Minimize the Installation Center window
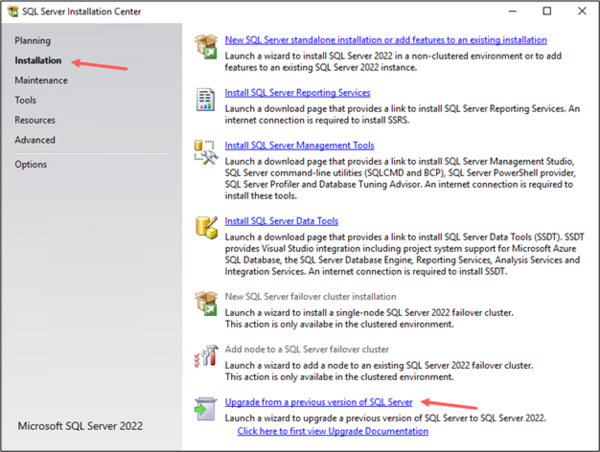Image resolution: width=600 pixels, height=452 pixels. click(x=513, y=11)
